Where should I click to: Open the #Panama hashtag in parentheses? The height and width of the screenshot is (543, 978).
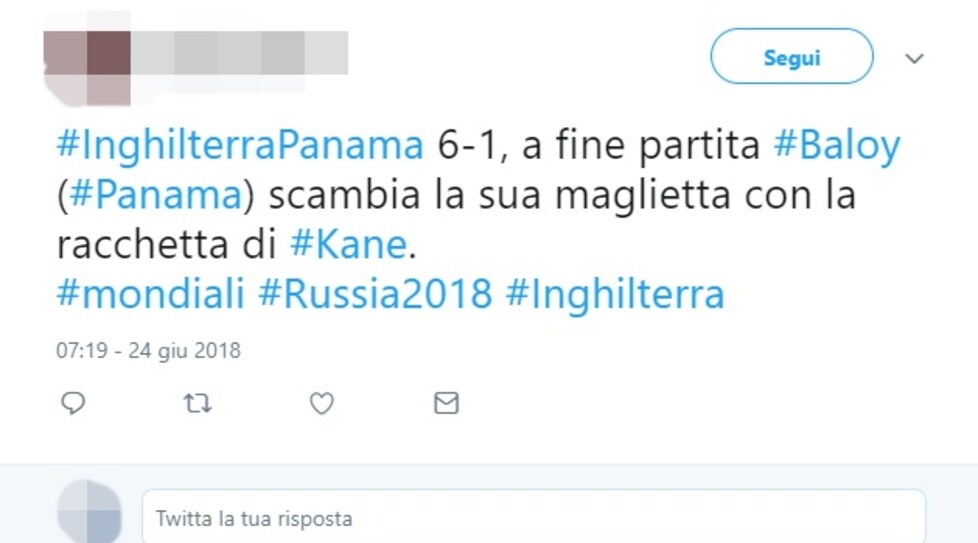pyautogui.click(x=155, y=195)
